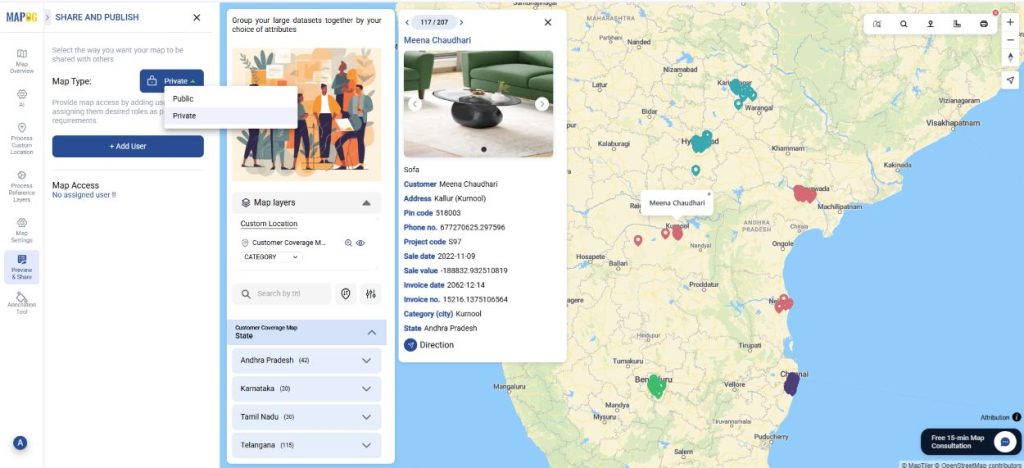The width and height of the screenshot is (1024, 468).
Task: Expand the Tamil Nadu group
Action: tap(307, 417)
